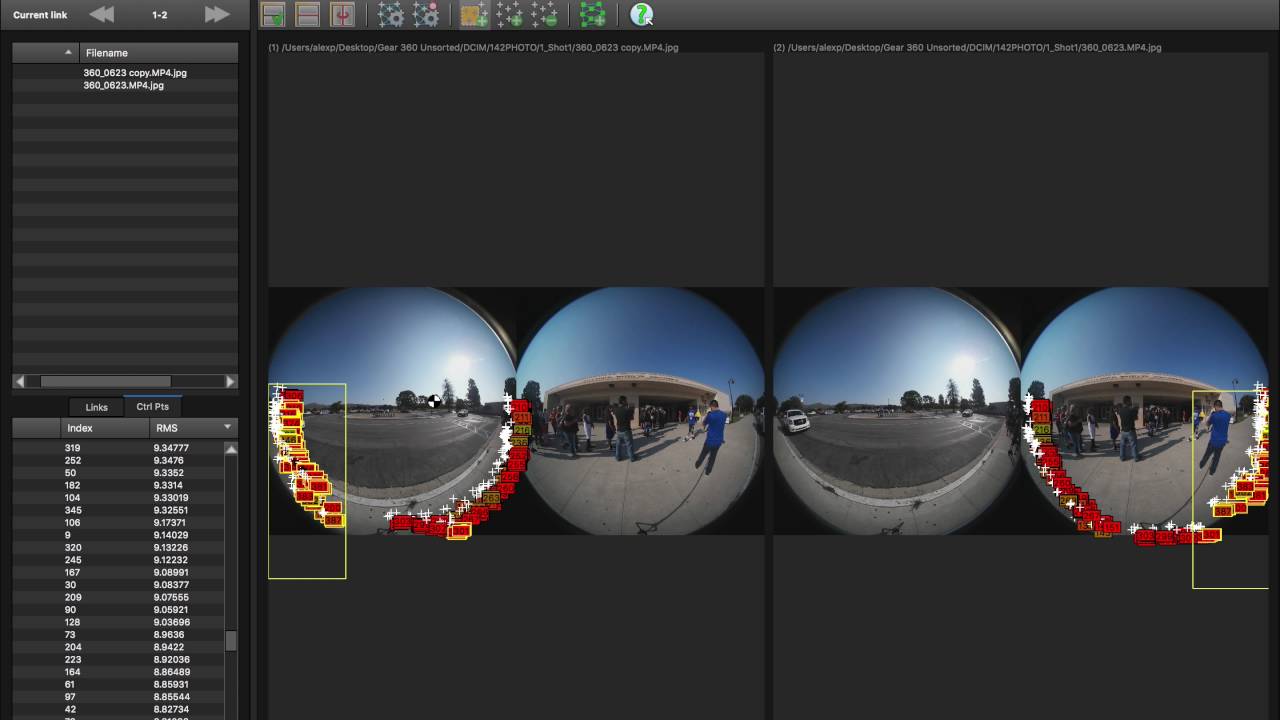
Task: Select the row with RMS 8.85931
Action: 118,685
